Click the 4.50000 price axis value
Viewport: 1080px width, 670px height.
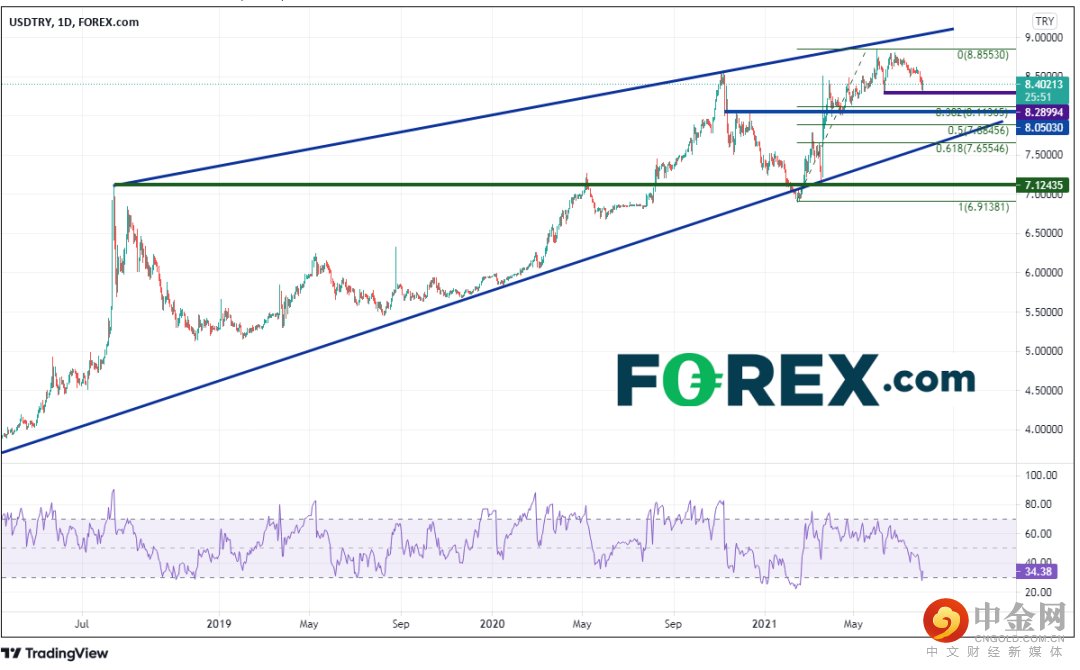(1043, 390)
